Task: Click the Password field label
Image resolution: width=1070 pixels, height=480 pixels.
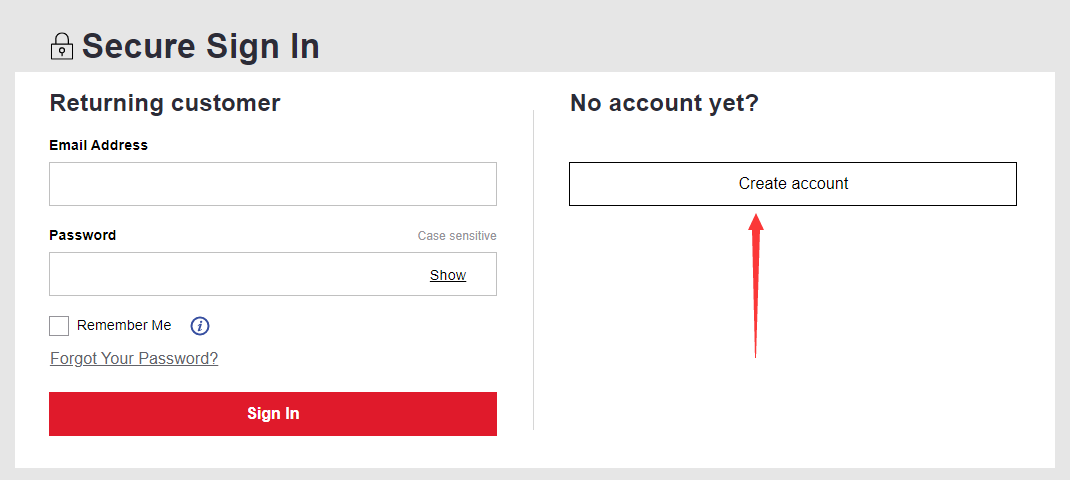Action: pyautogui.click(x=83, y=235)
